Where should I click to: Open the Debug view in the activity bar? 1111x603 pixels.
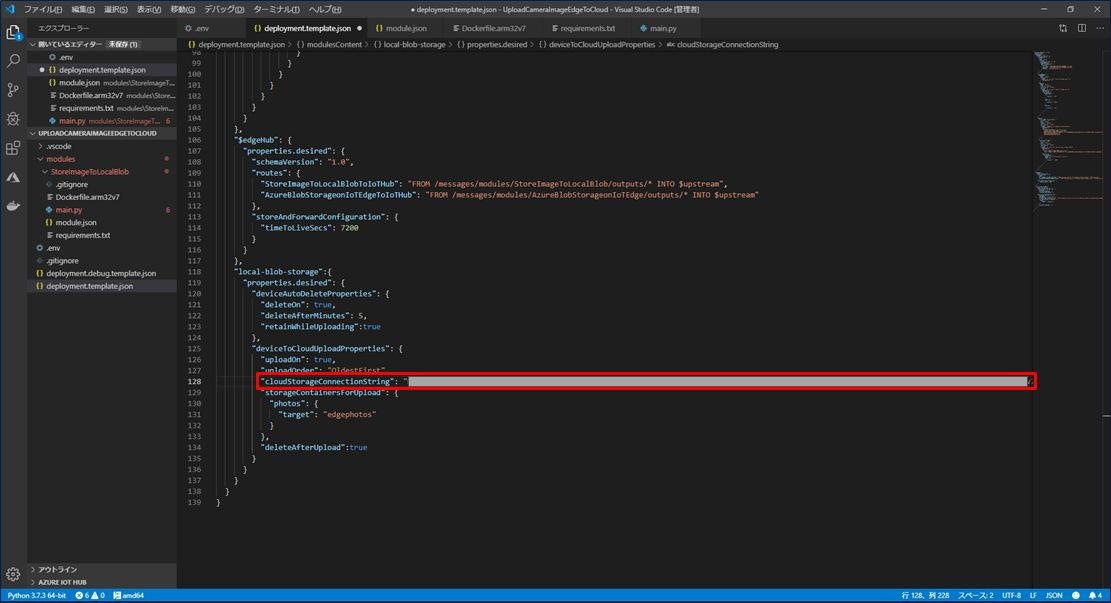[x=13, y=118]
